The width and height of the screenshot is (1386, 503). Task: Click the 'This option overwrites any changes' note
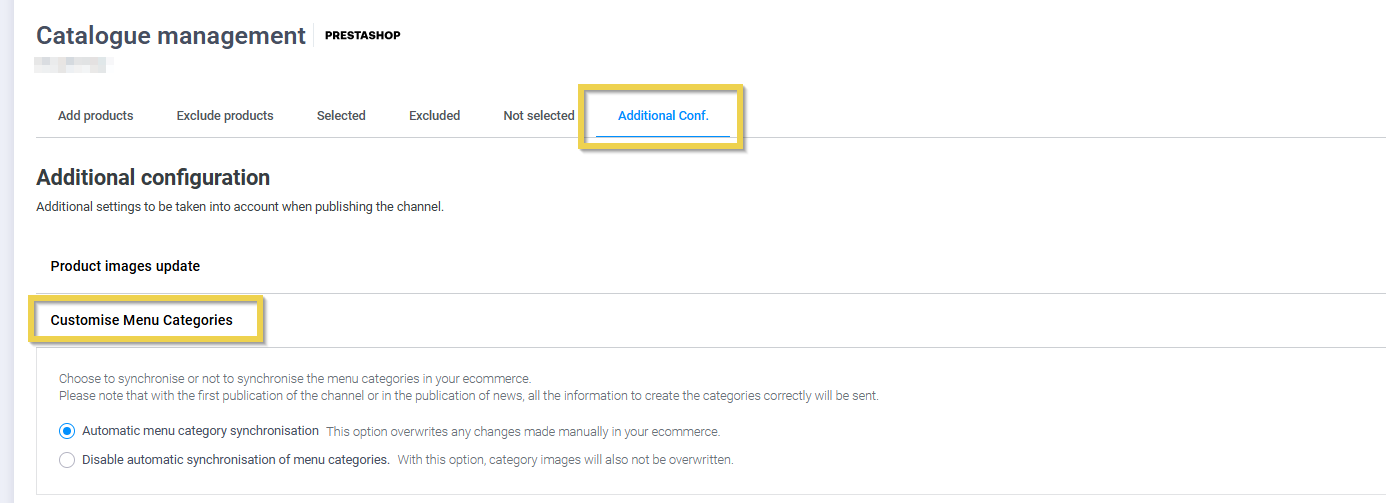click(523, 432)
